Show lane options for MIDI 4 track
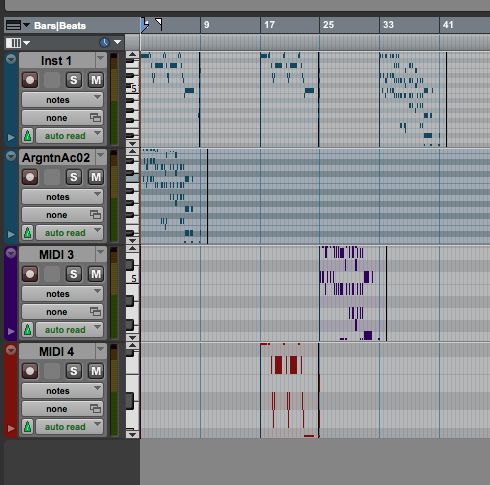 click(11, 350)
